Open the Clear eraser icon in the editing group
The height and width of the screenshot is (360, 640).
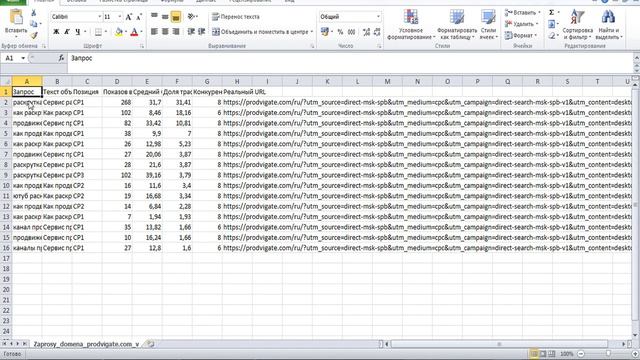click(x=551, y=36)
